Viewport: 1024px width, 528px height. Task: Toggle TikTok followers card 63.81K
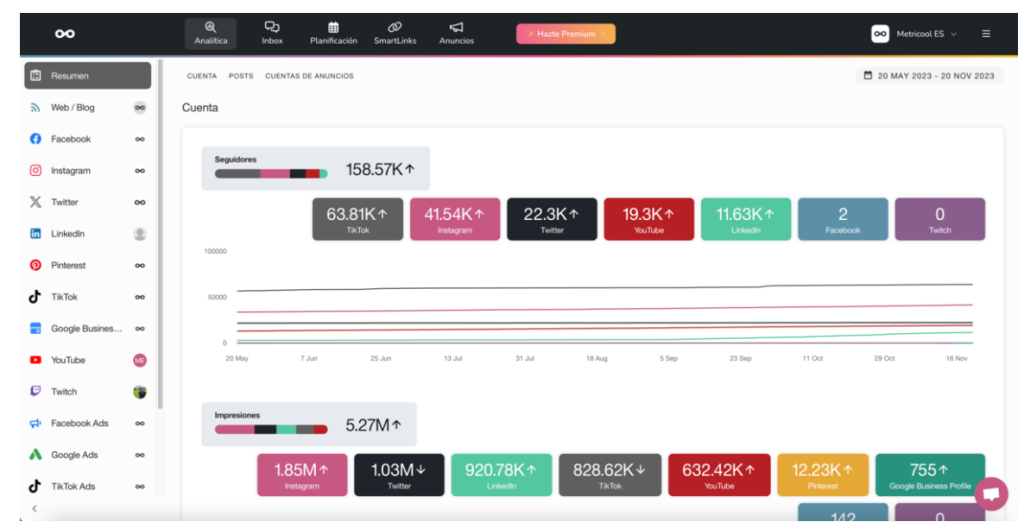[357, 220]
